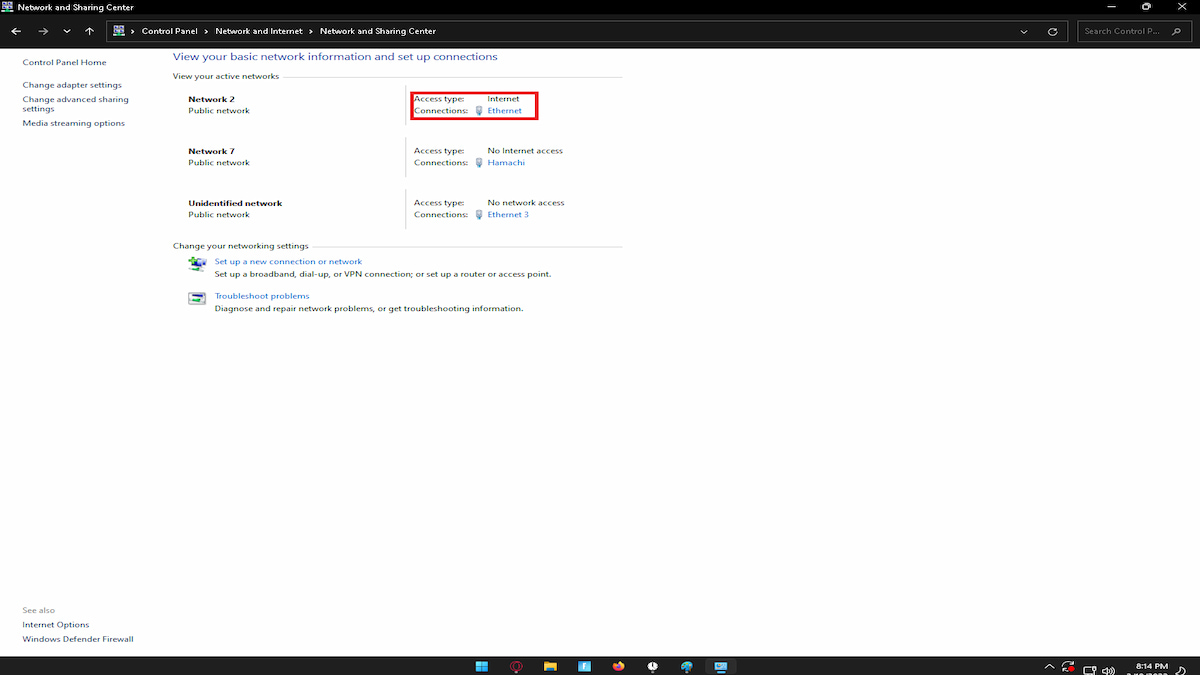Image resolution: width=1200 pixels, height=675 pixels.
Task: Show hidden system tray icons
Action: (1049, 667)
